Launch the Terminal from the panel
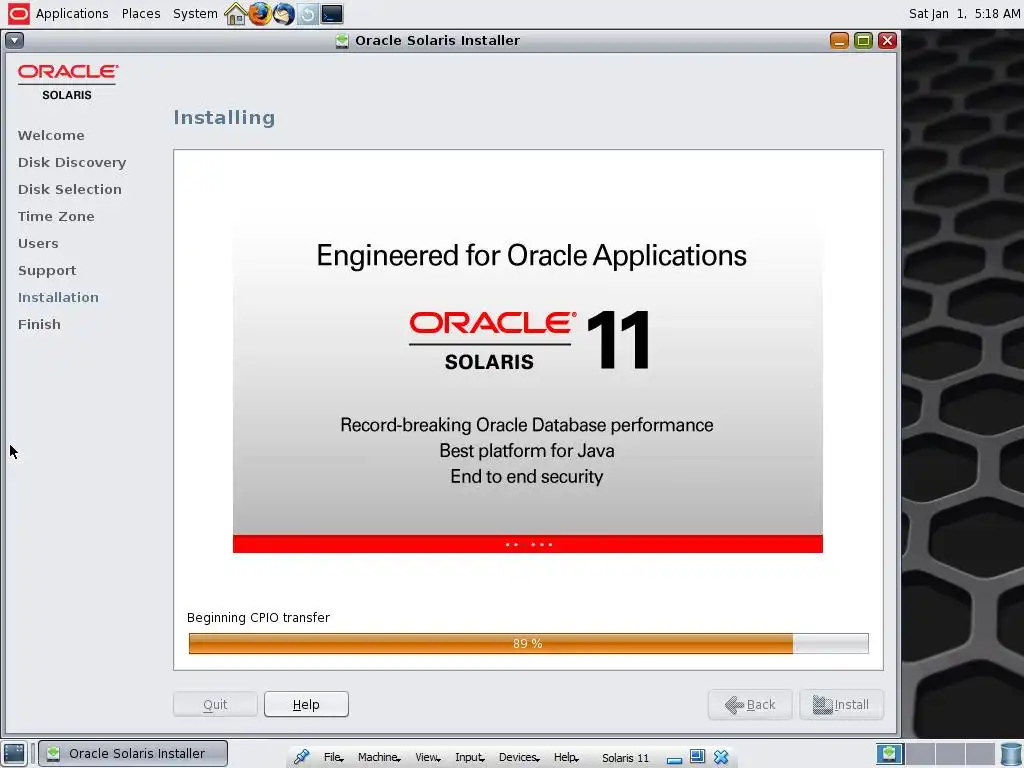 332,14
